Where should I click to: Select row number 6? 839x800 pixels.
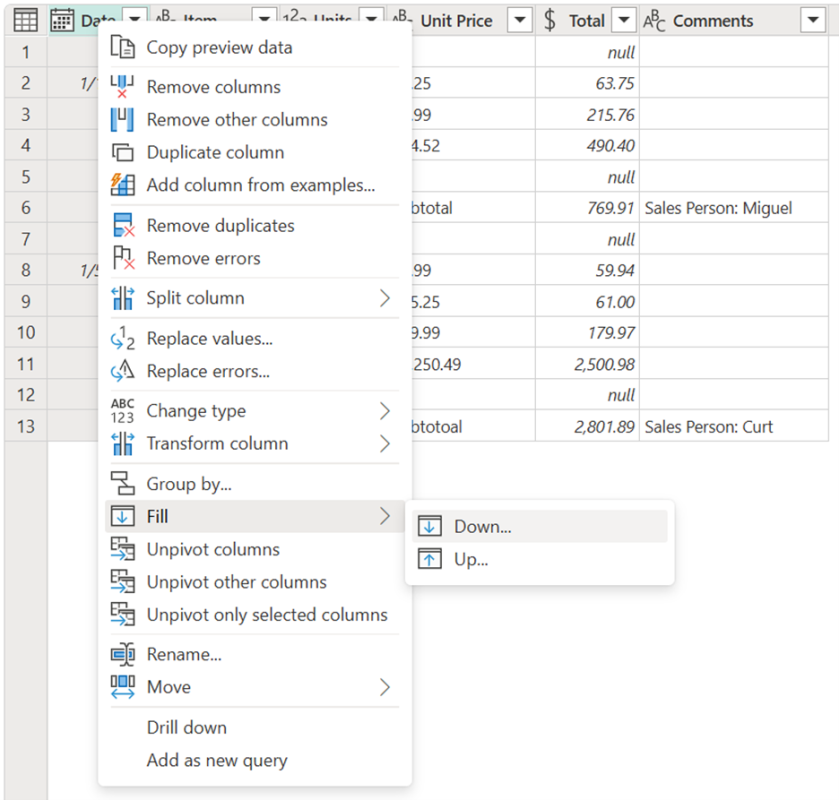(x=25, y=207)
